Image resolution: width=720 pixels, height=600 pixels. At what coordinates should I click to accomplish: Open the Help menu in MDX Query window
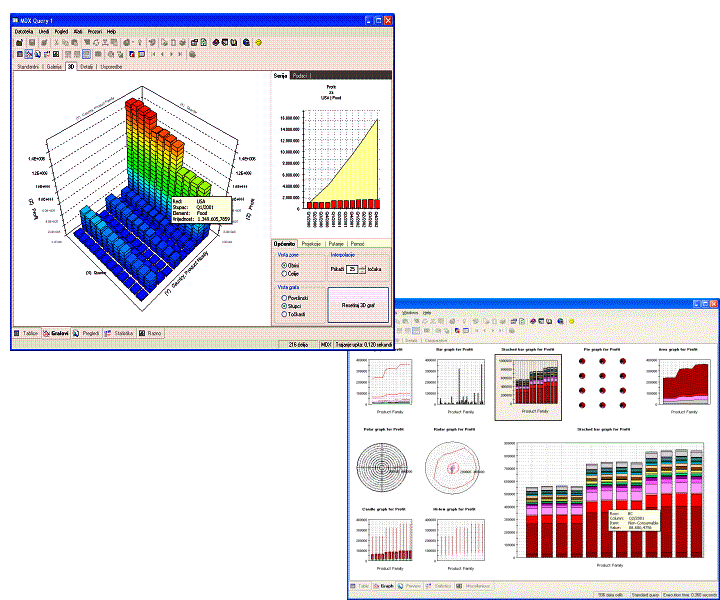pos(111,32)
